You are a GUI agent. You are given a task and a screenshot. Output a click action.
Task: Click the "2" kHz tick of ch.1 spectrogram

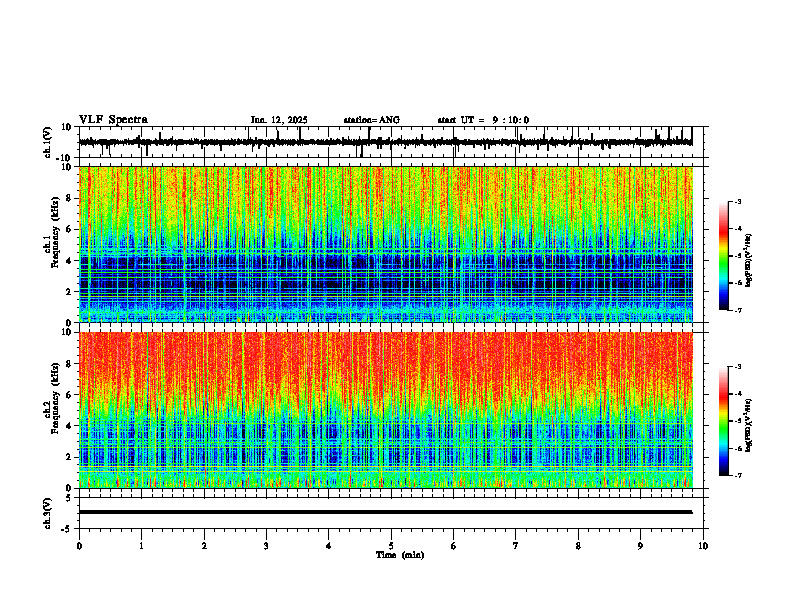(x=70, y=292)
